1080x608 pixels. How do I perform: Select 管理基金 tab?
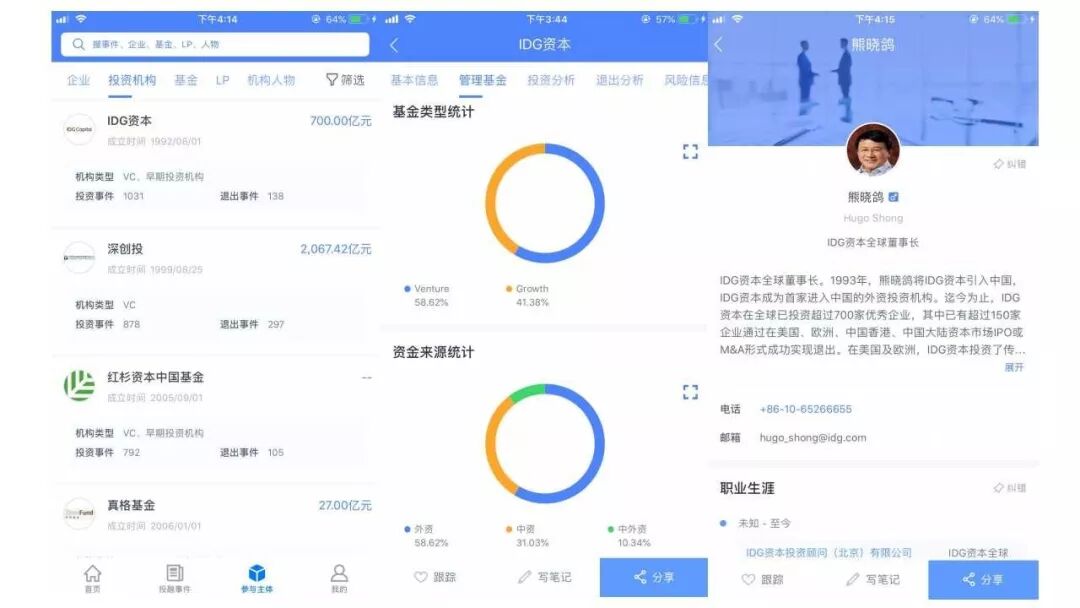coord(482,80)
